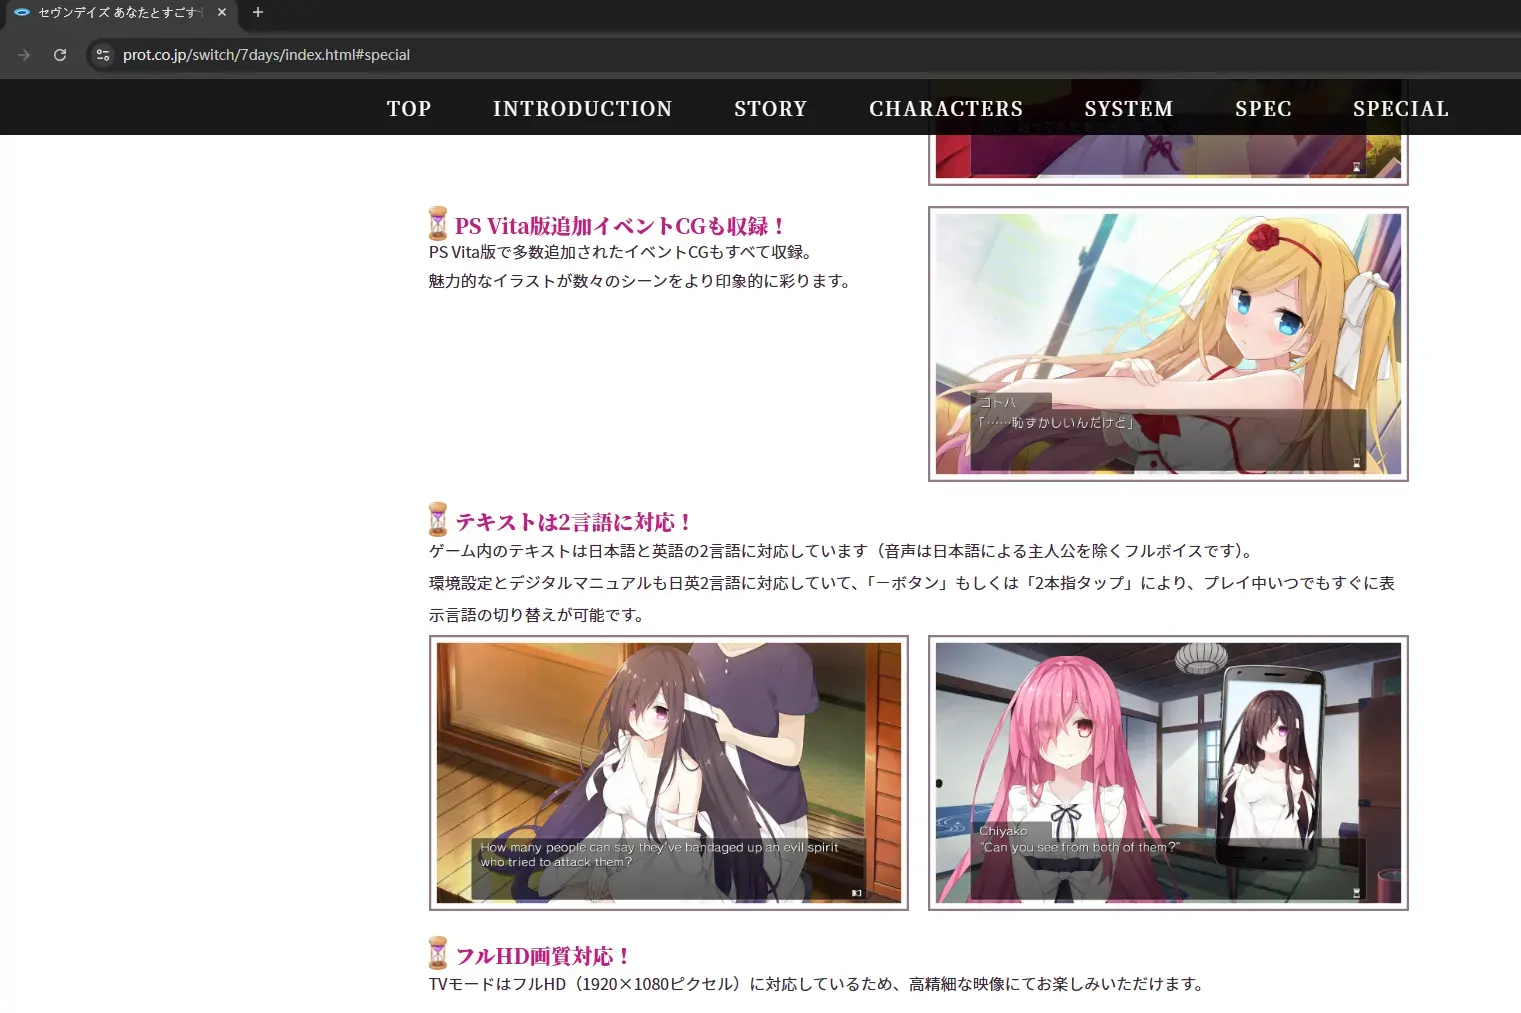
Task: Select SPECIAL in the navigation bar
Action: coord(1401,108)
